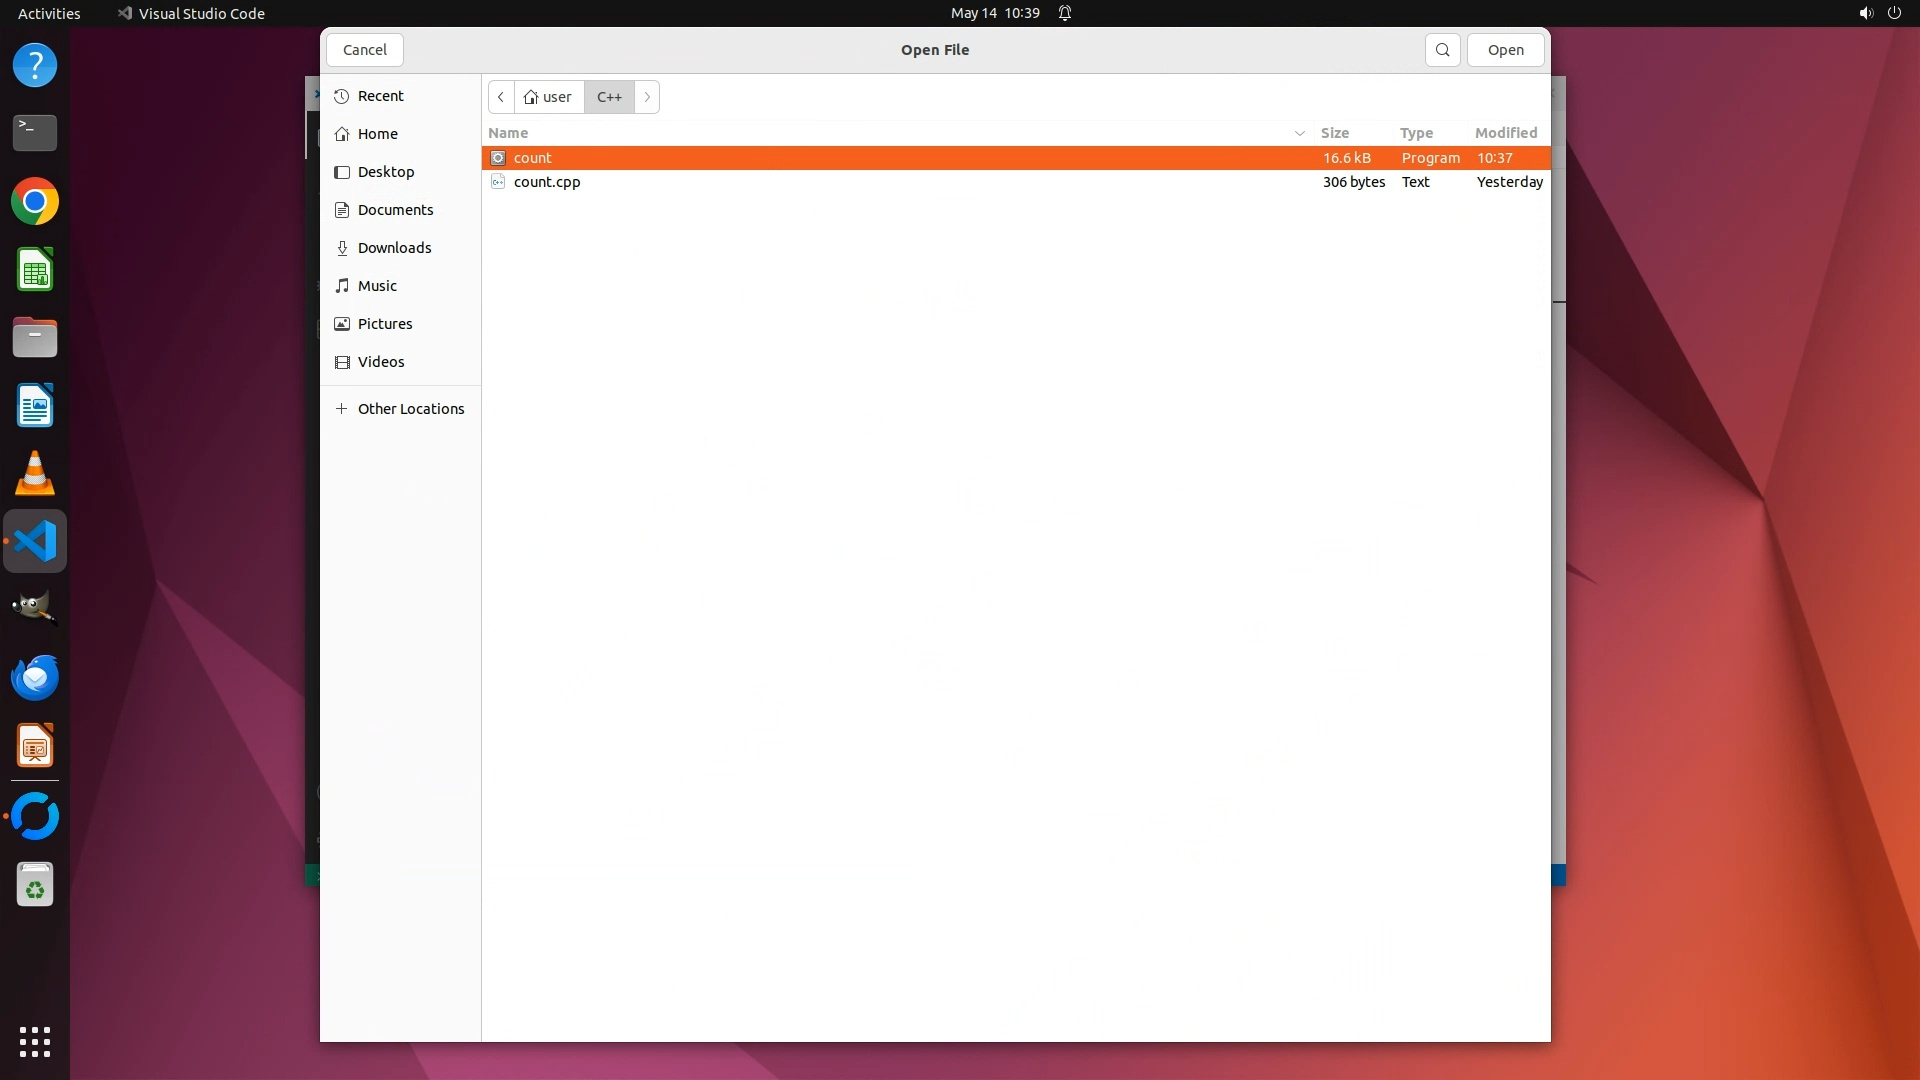
Task: Select the count.cpp file in the list
Action: click(547, 182)
